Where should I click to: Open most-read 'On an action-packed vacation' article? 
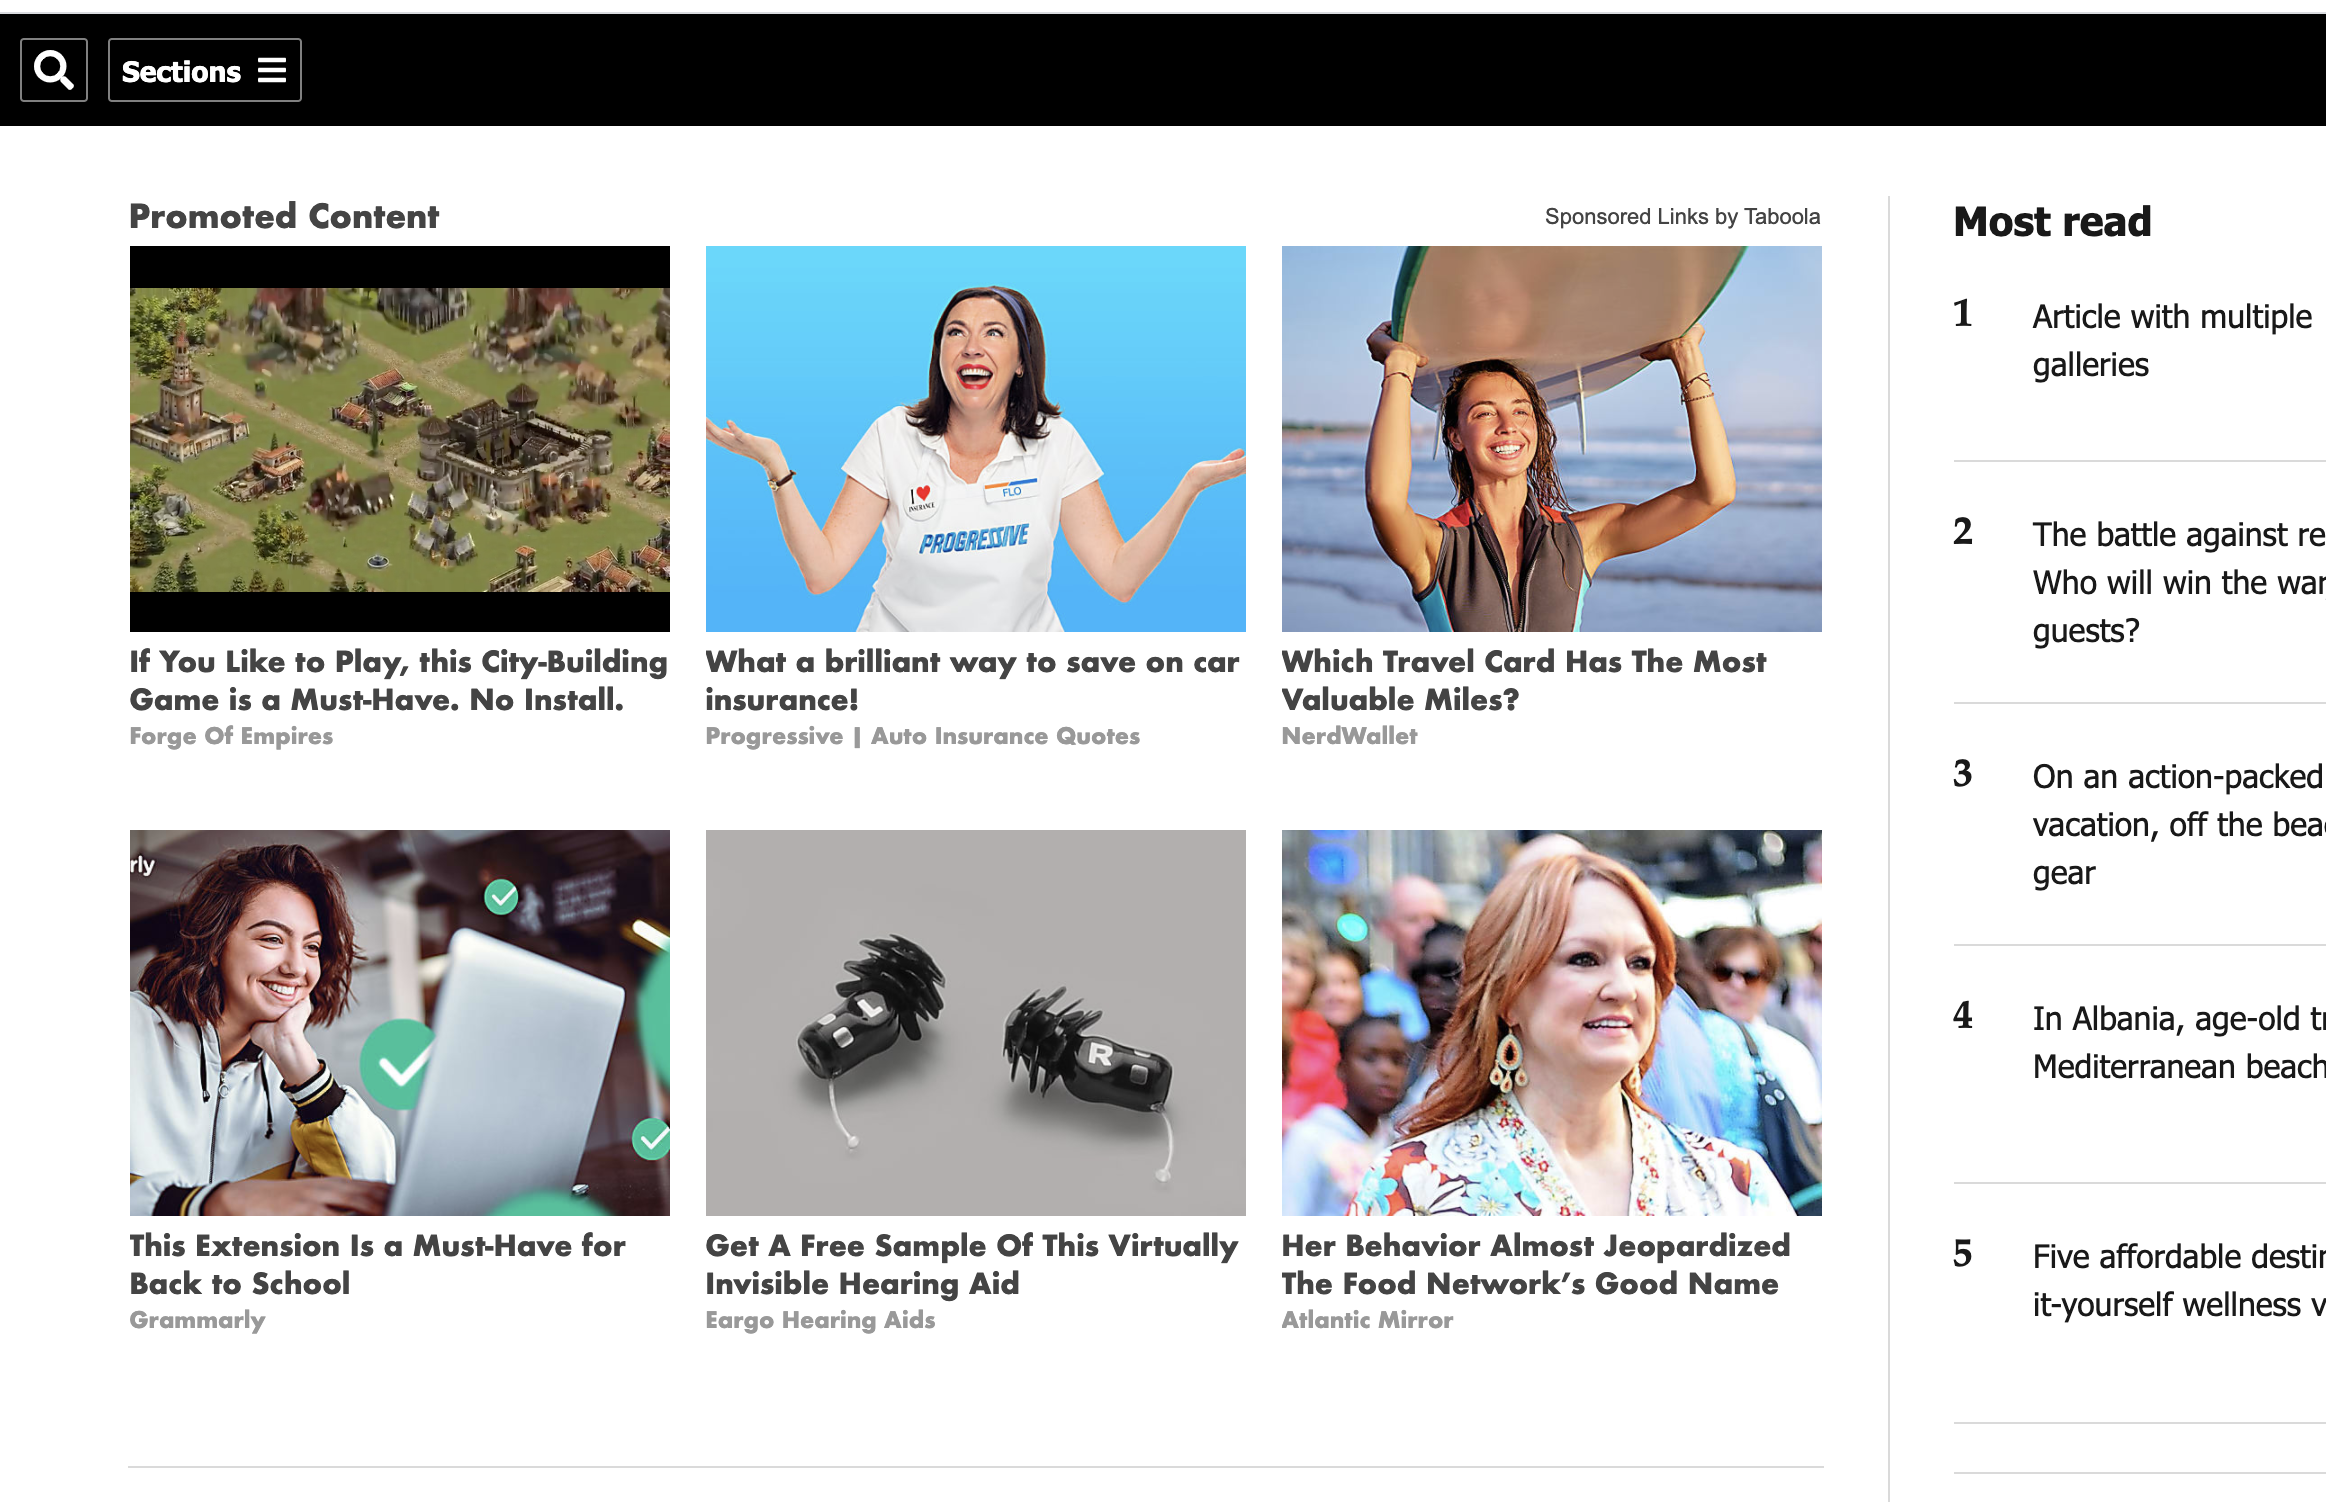pyautogui.click(x=2179, y=825)
